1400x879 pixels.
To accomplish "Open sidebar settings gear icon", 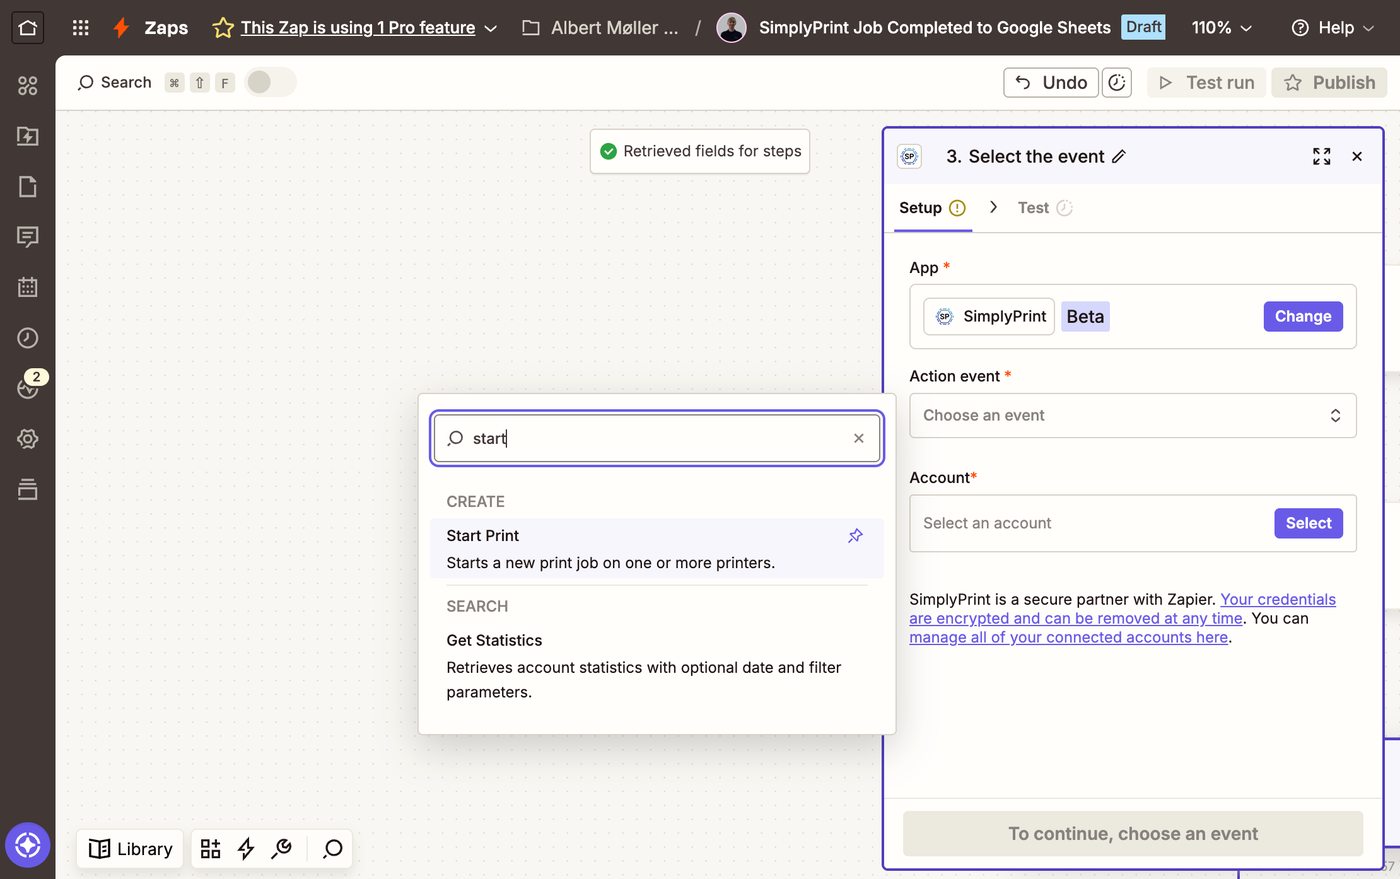I will (28, 439).
